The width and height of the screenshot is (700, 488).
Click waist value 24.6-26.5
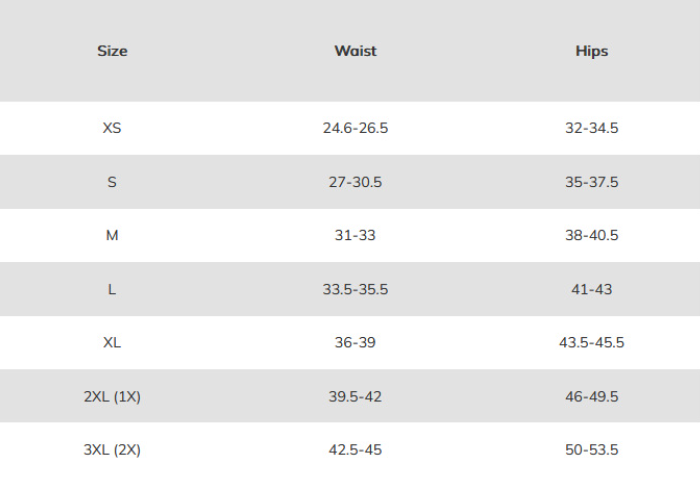click(x=355, y=128)
